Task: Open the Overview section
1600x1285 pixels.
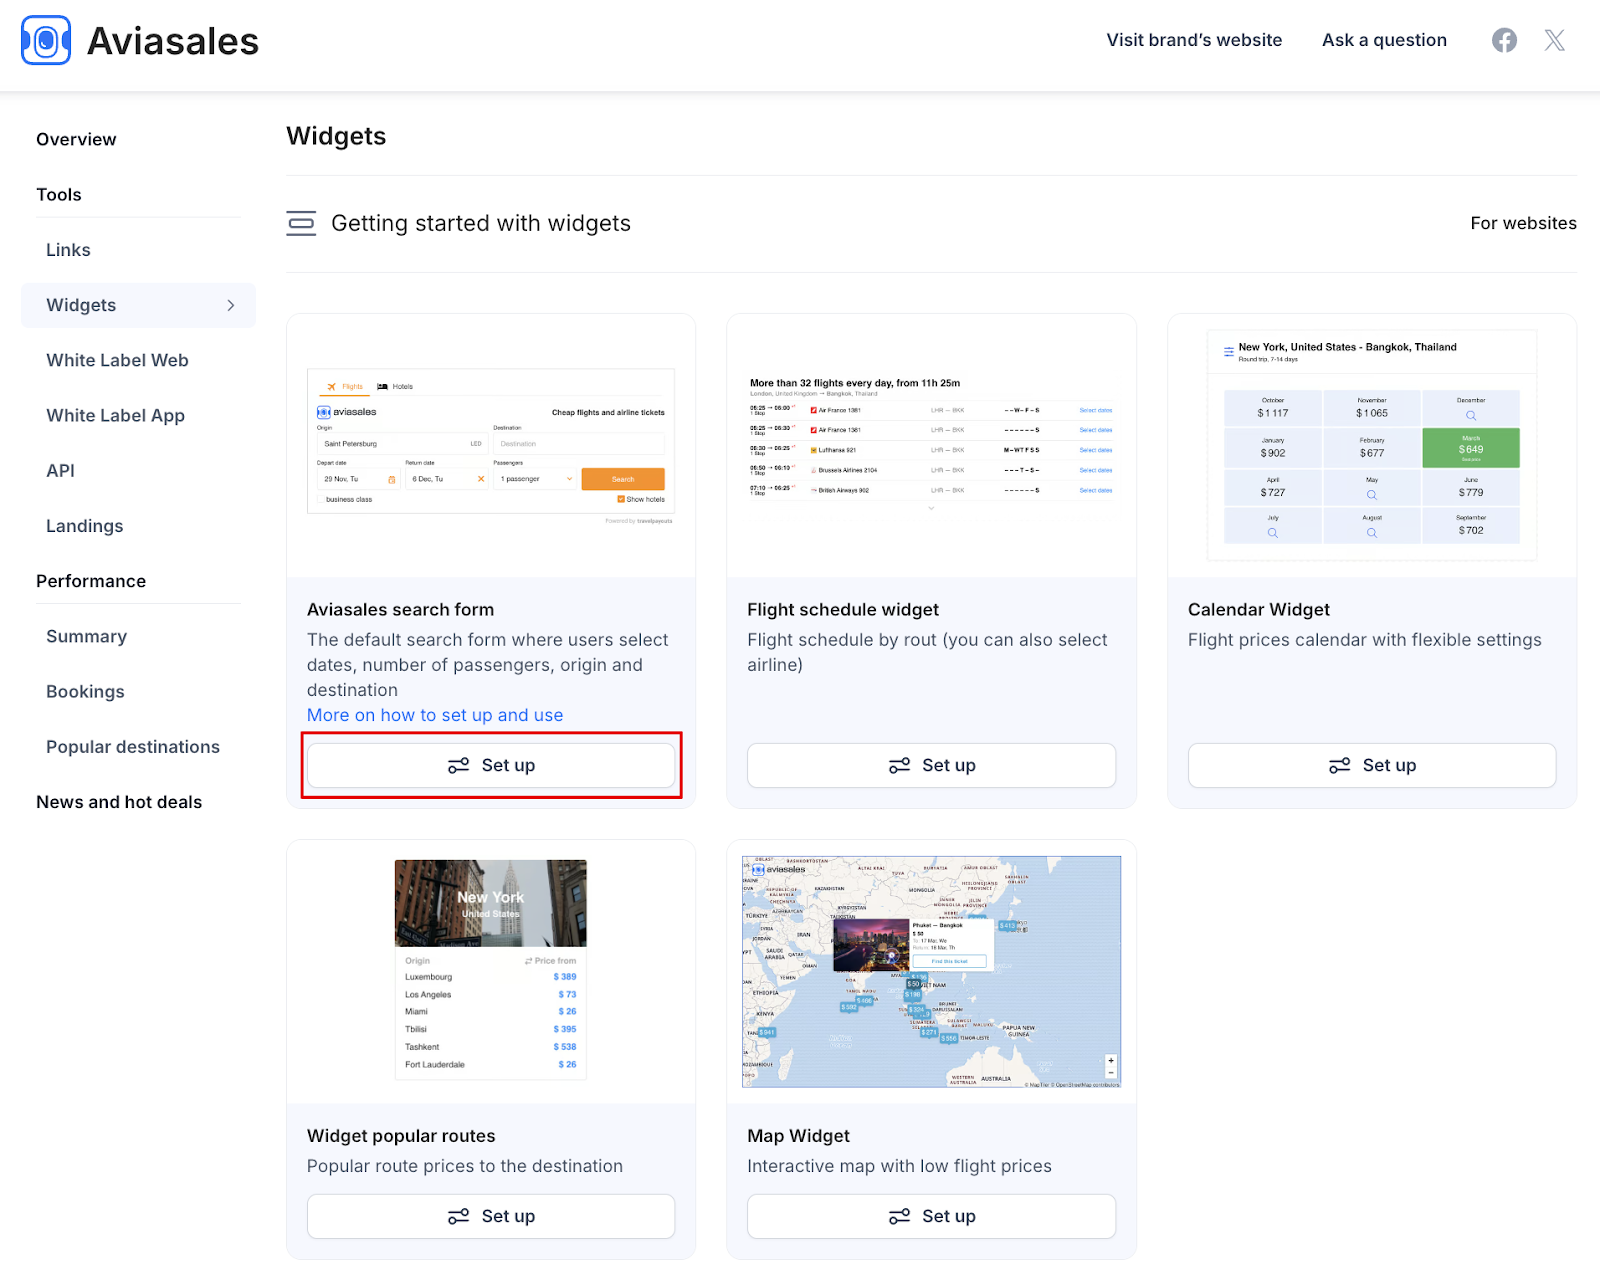Action: pos(76,139)
